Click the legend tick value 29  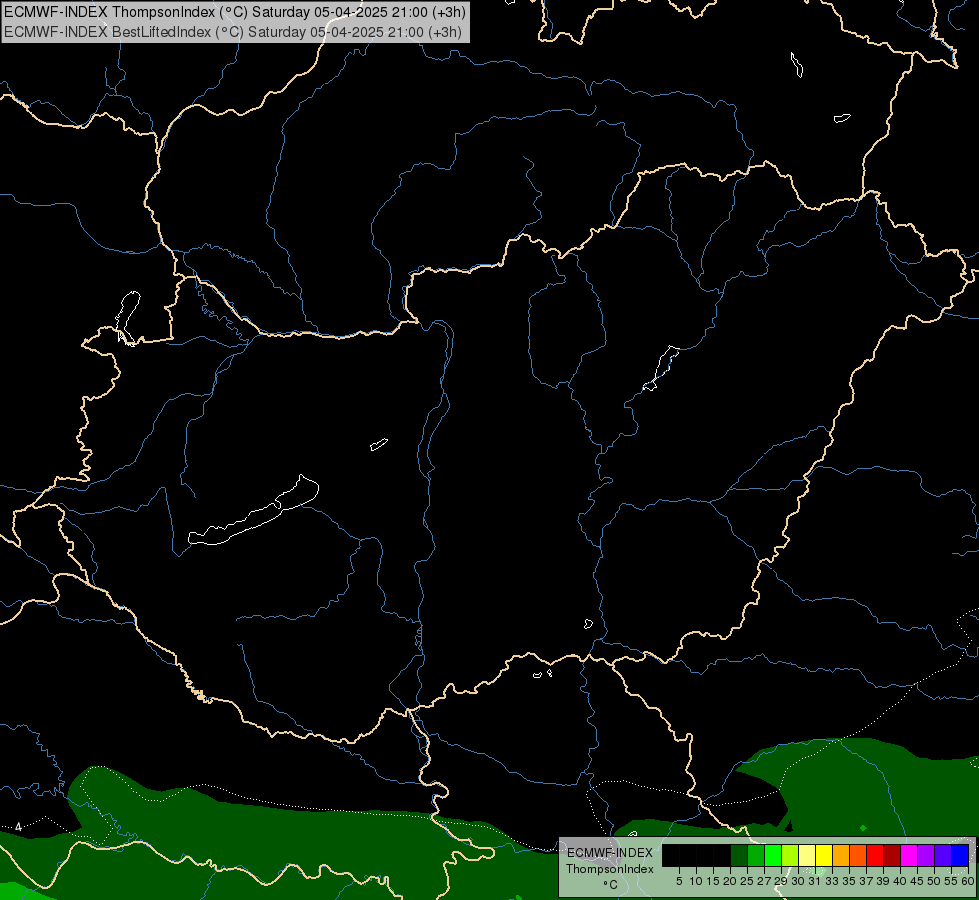tap(781, 881)
